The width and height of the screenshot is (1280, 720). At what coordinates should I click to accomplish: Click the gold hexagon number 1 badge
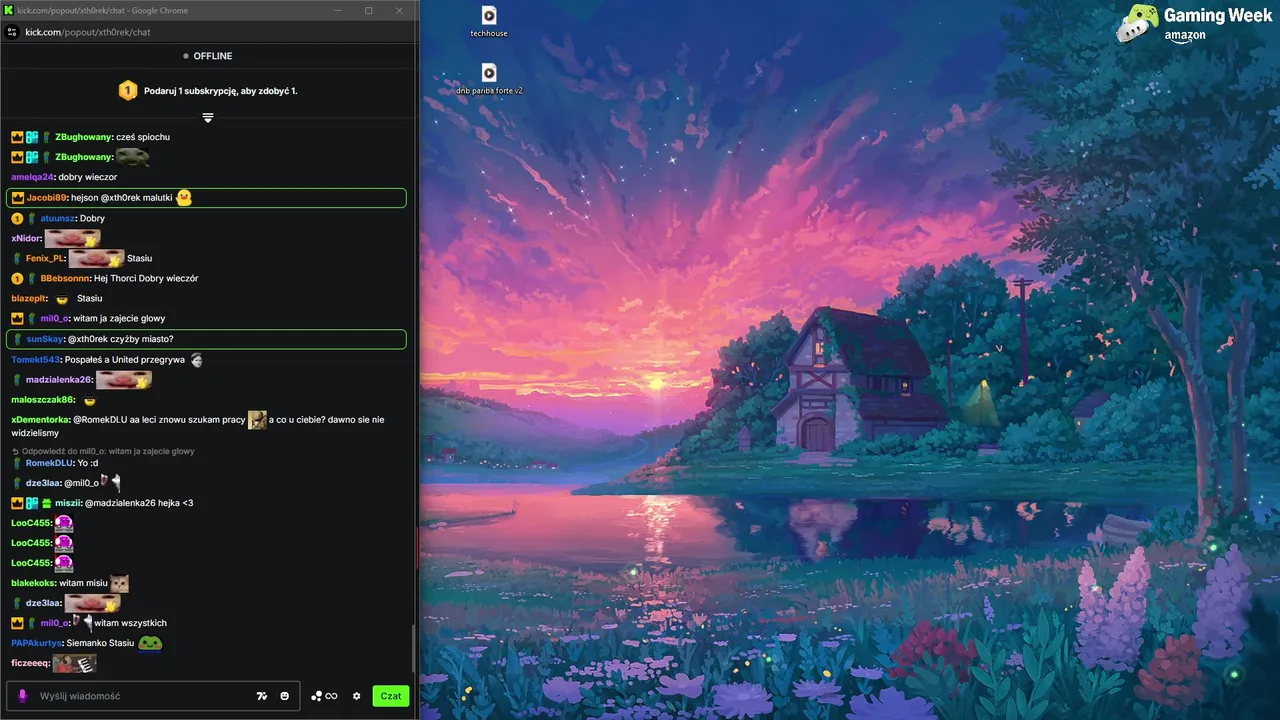click(x=128, y=91)
